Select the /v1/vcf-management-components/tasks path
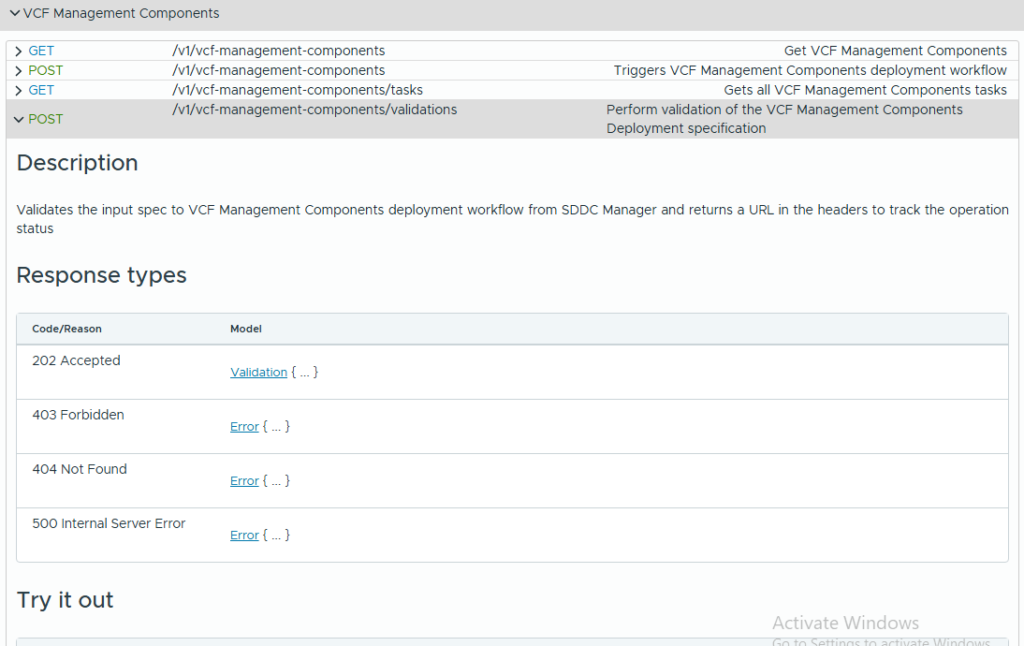Viewport: 1024px width, 646px height. pos(297,91)
